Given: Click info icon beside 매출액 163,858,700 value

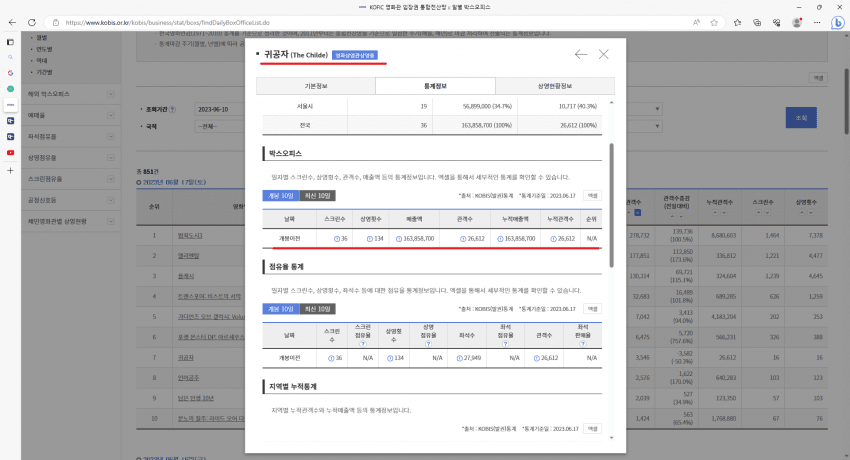Looking at the screenshot, I should 399,238.
